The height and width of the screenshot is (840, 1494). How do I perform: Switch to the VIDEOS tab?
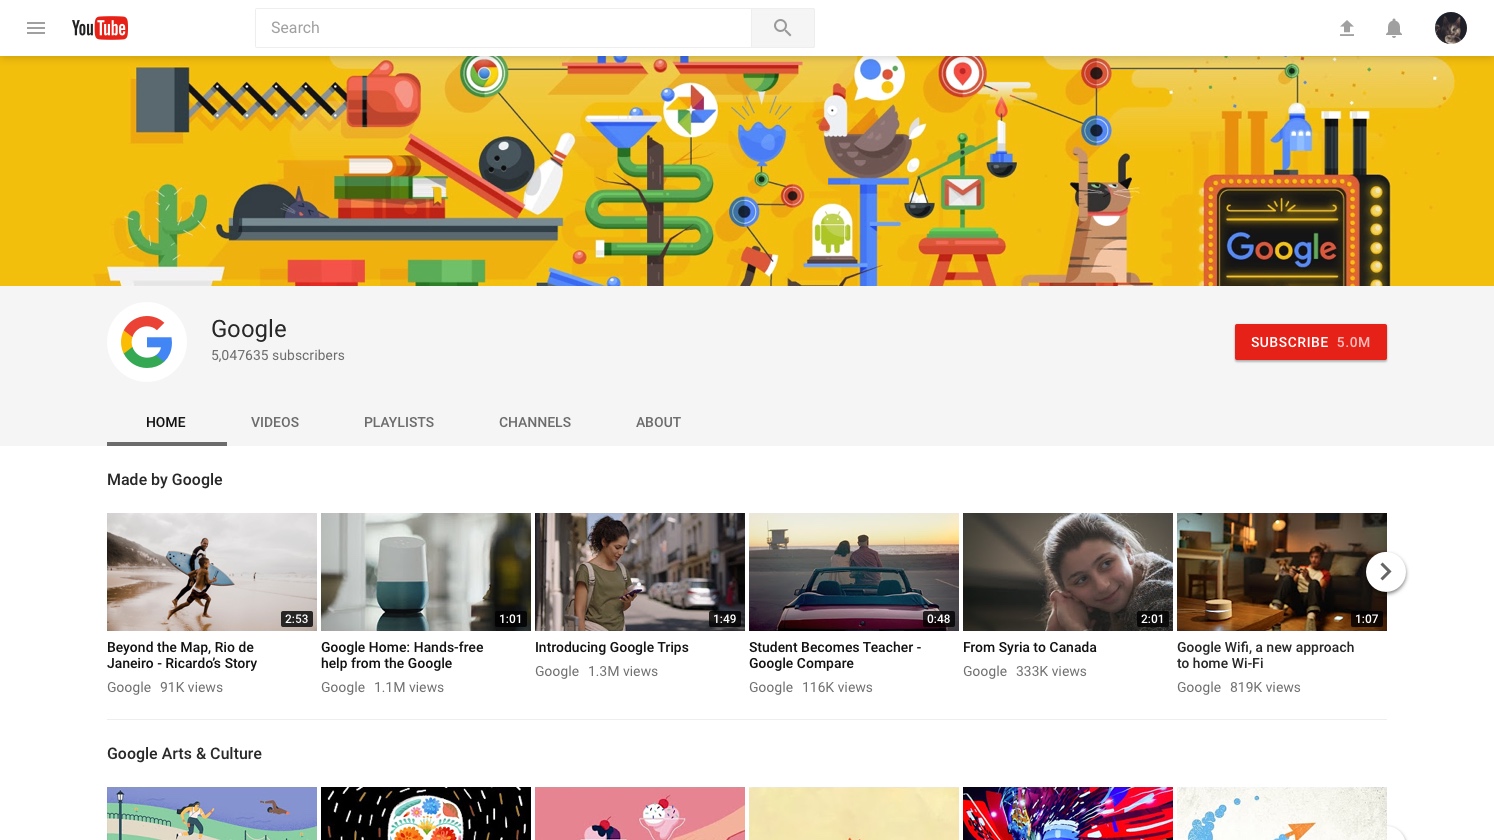275,422
